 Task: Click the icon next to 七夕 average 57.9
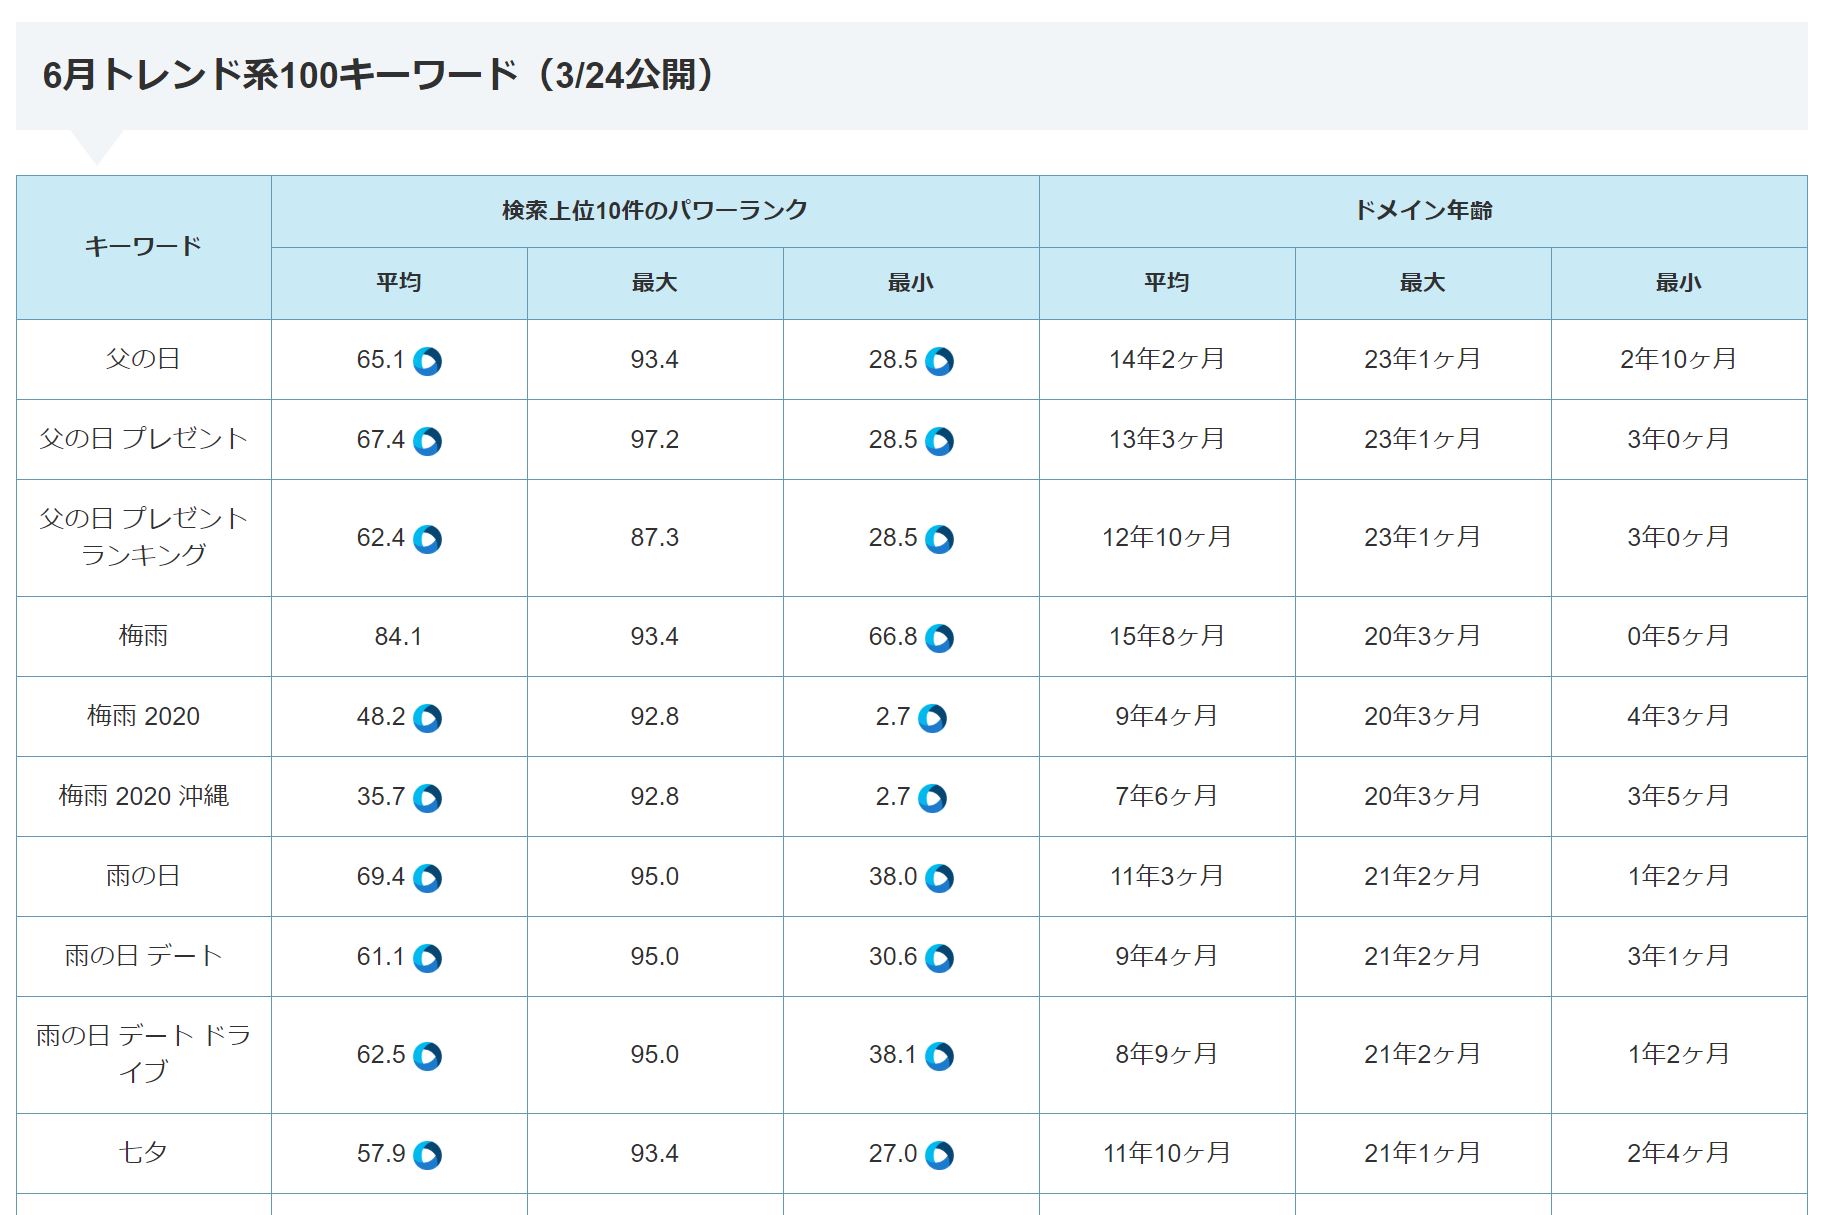click(427, 1155)
